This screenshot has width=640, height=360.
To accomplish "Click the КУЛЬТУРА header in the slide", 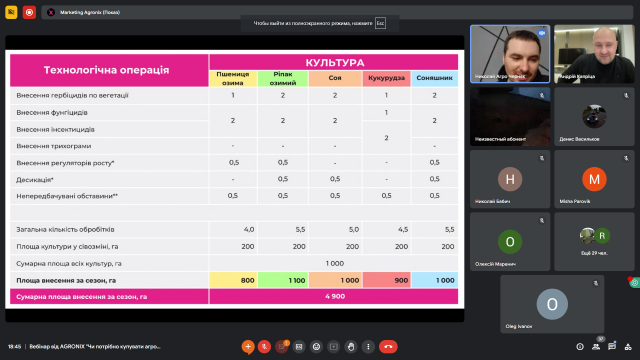I will (334, 62).
